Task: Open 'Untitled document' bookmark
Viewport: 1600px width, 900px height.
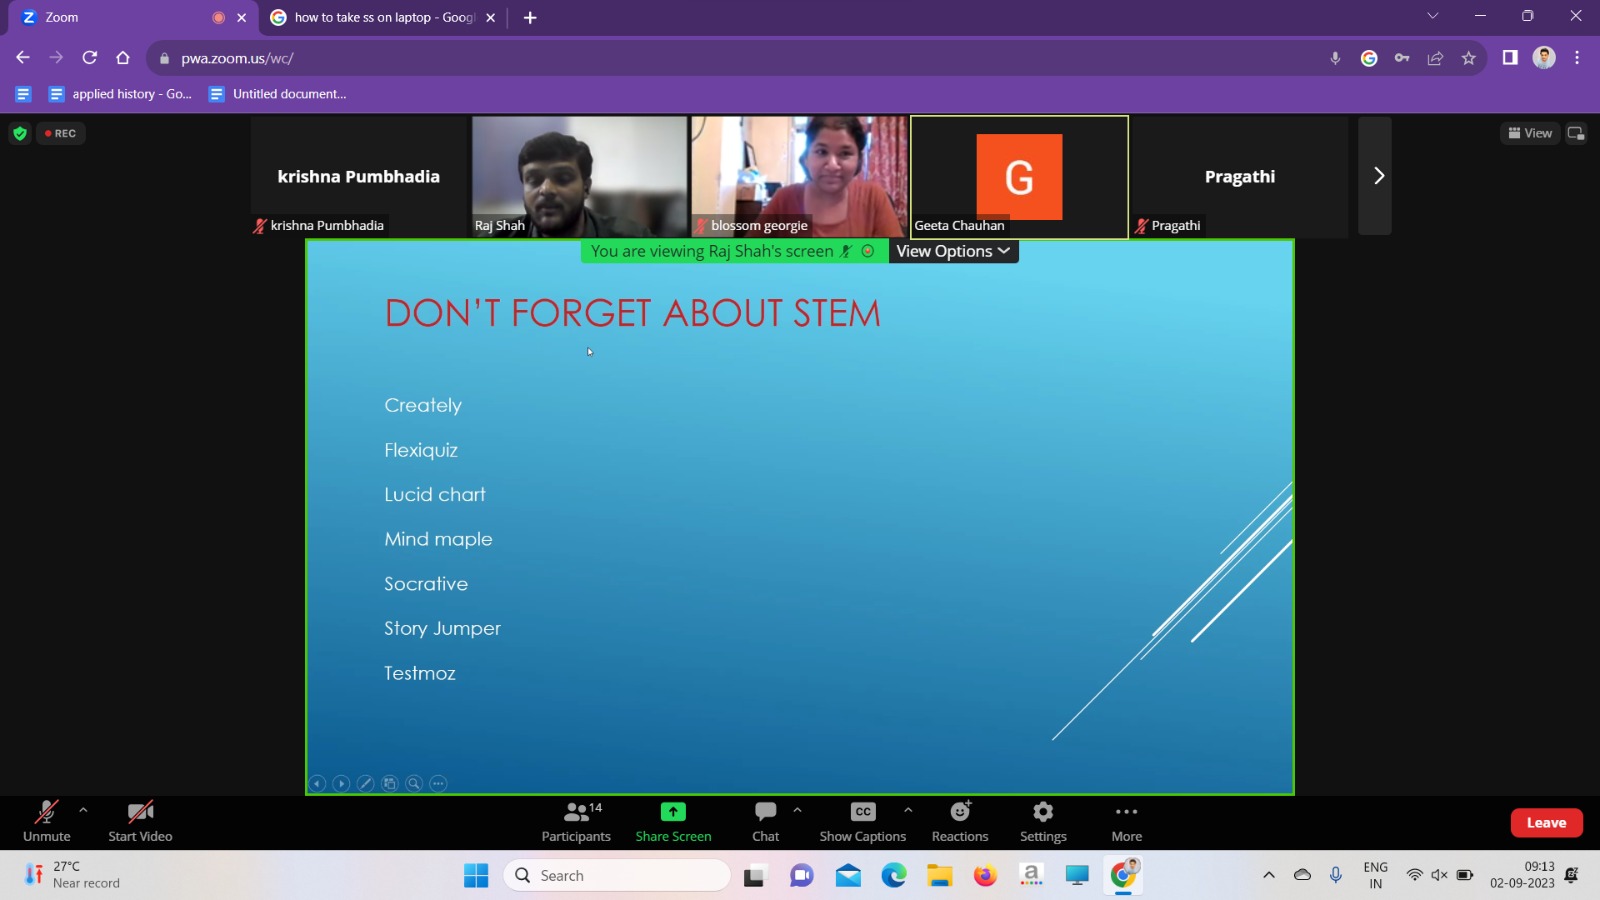Action: pos(277,94)
